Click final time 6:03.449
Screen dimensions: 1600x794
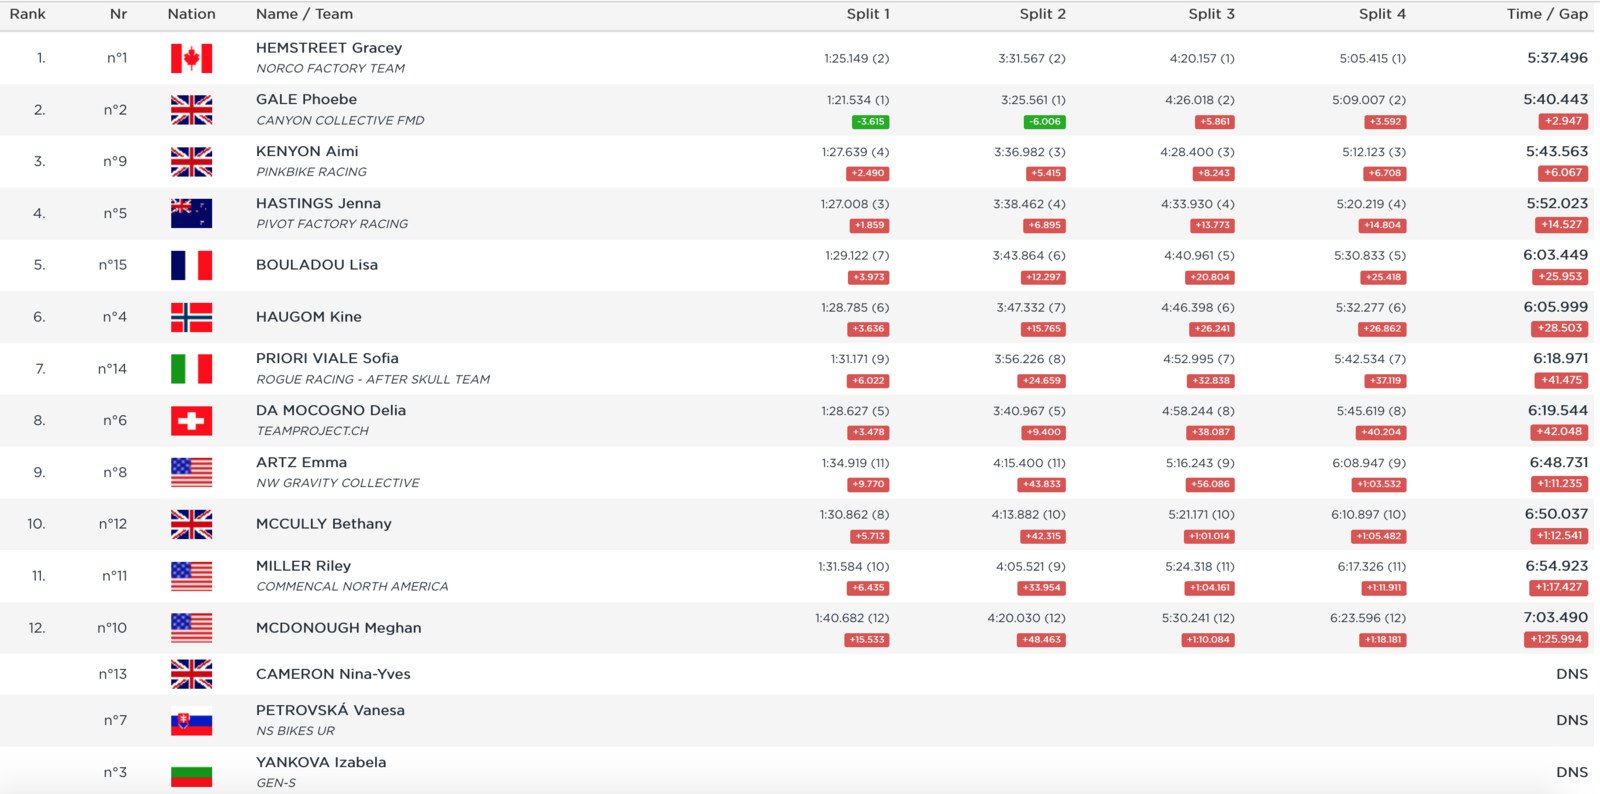coord(1556,255)
